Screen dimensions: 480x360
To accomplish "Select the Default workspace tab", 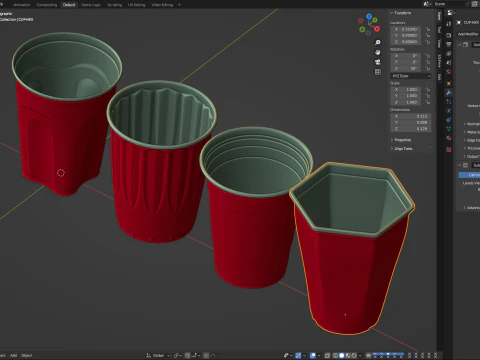I will [69, 5].
